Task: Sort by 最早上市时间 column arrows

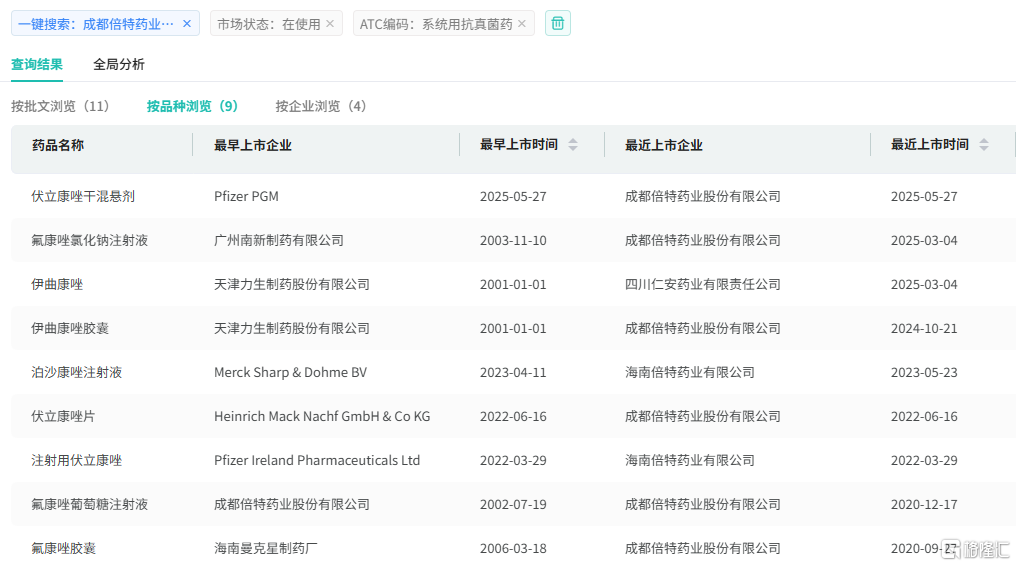Action: [x=573, y=144]
